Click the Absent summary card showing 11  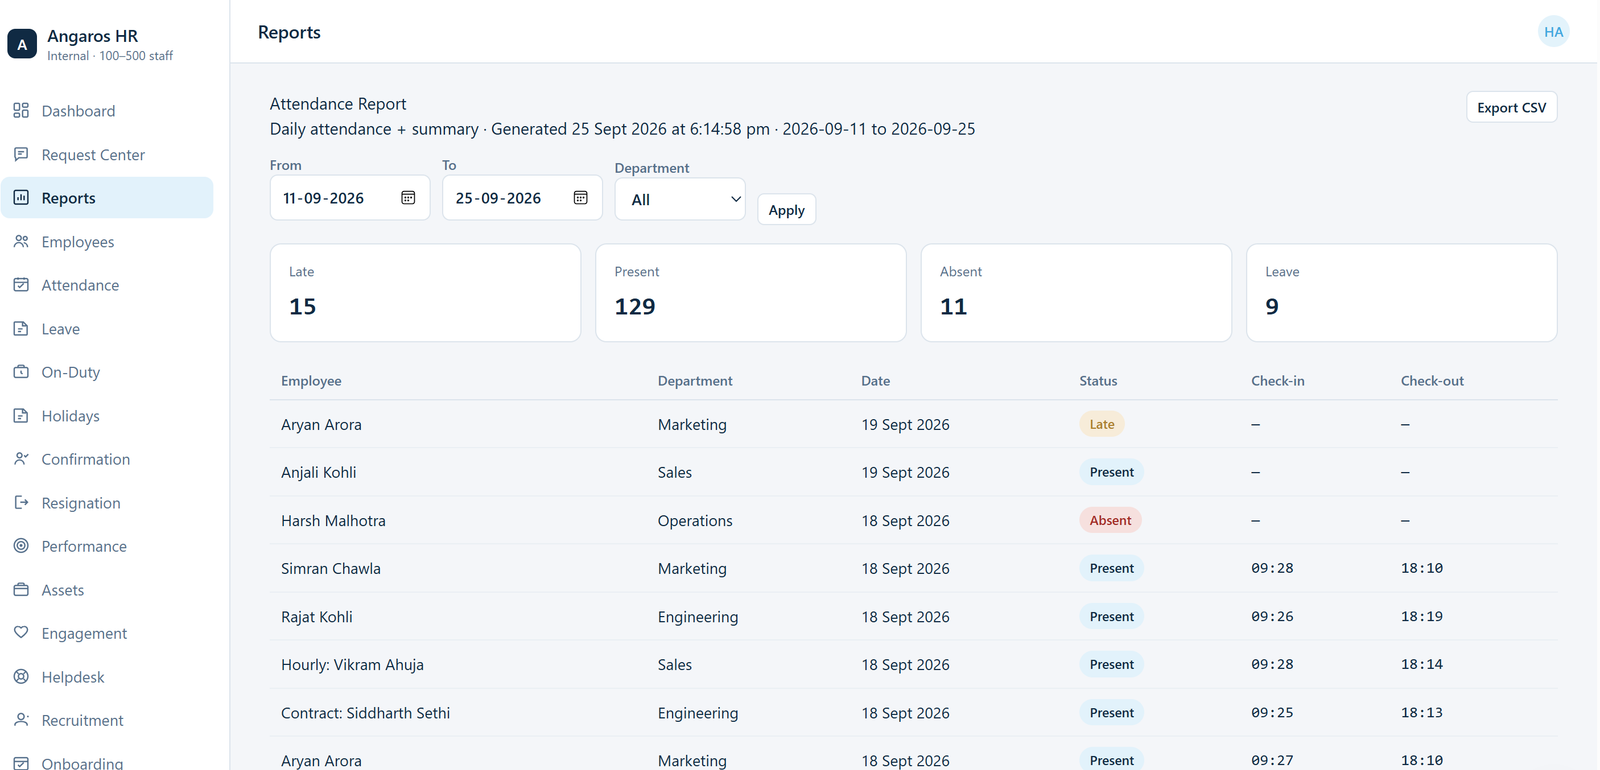tap(1076, 293)
